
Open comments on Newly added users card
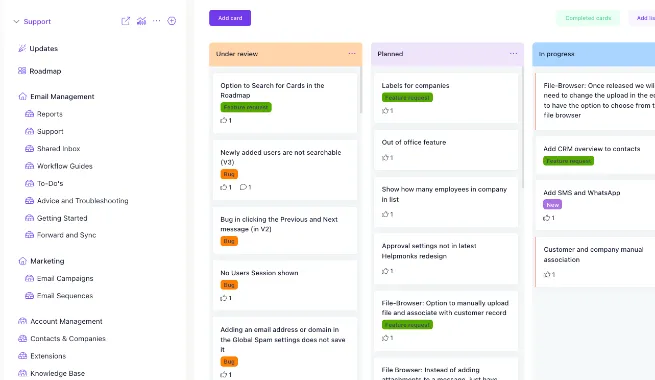[x=245, y=187]
